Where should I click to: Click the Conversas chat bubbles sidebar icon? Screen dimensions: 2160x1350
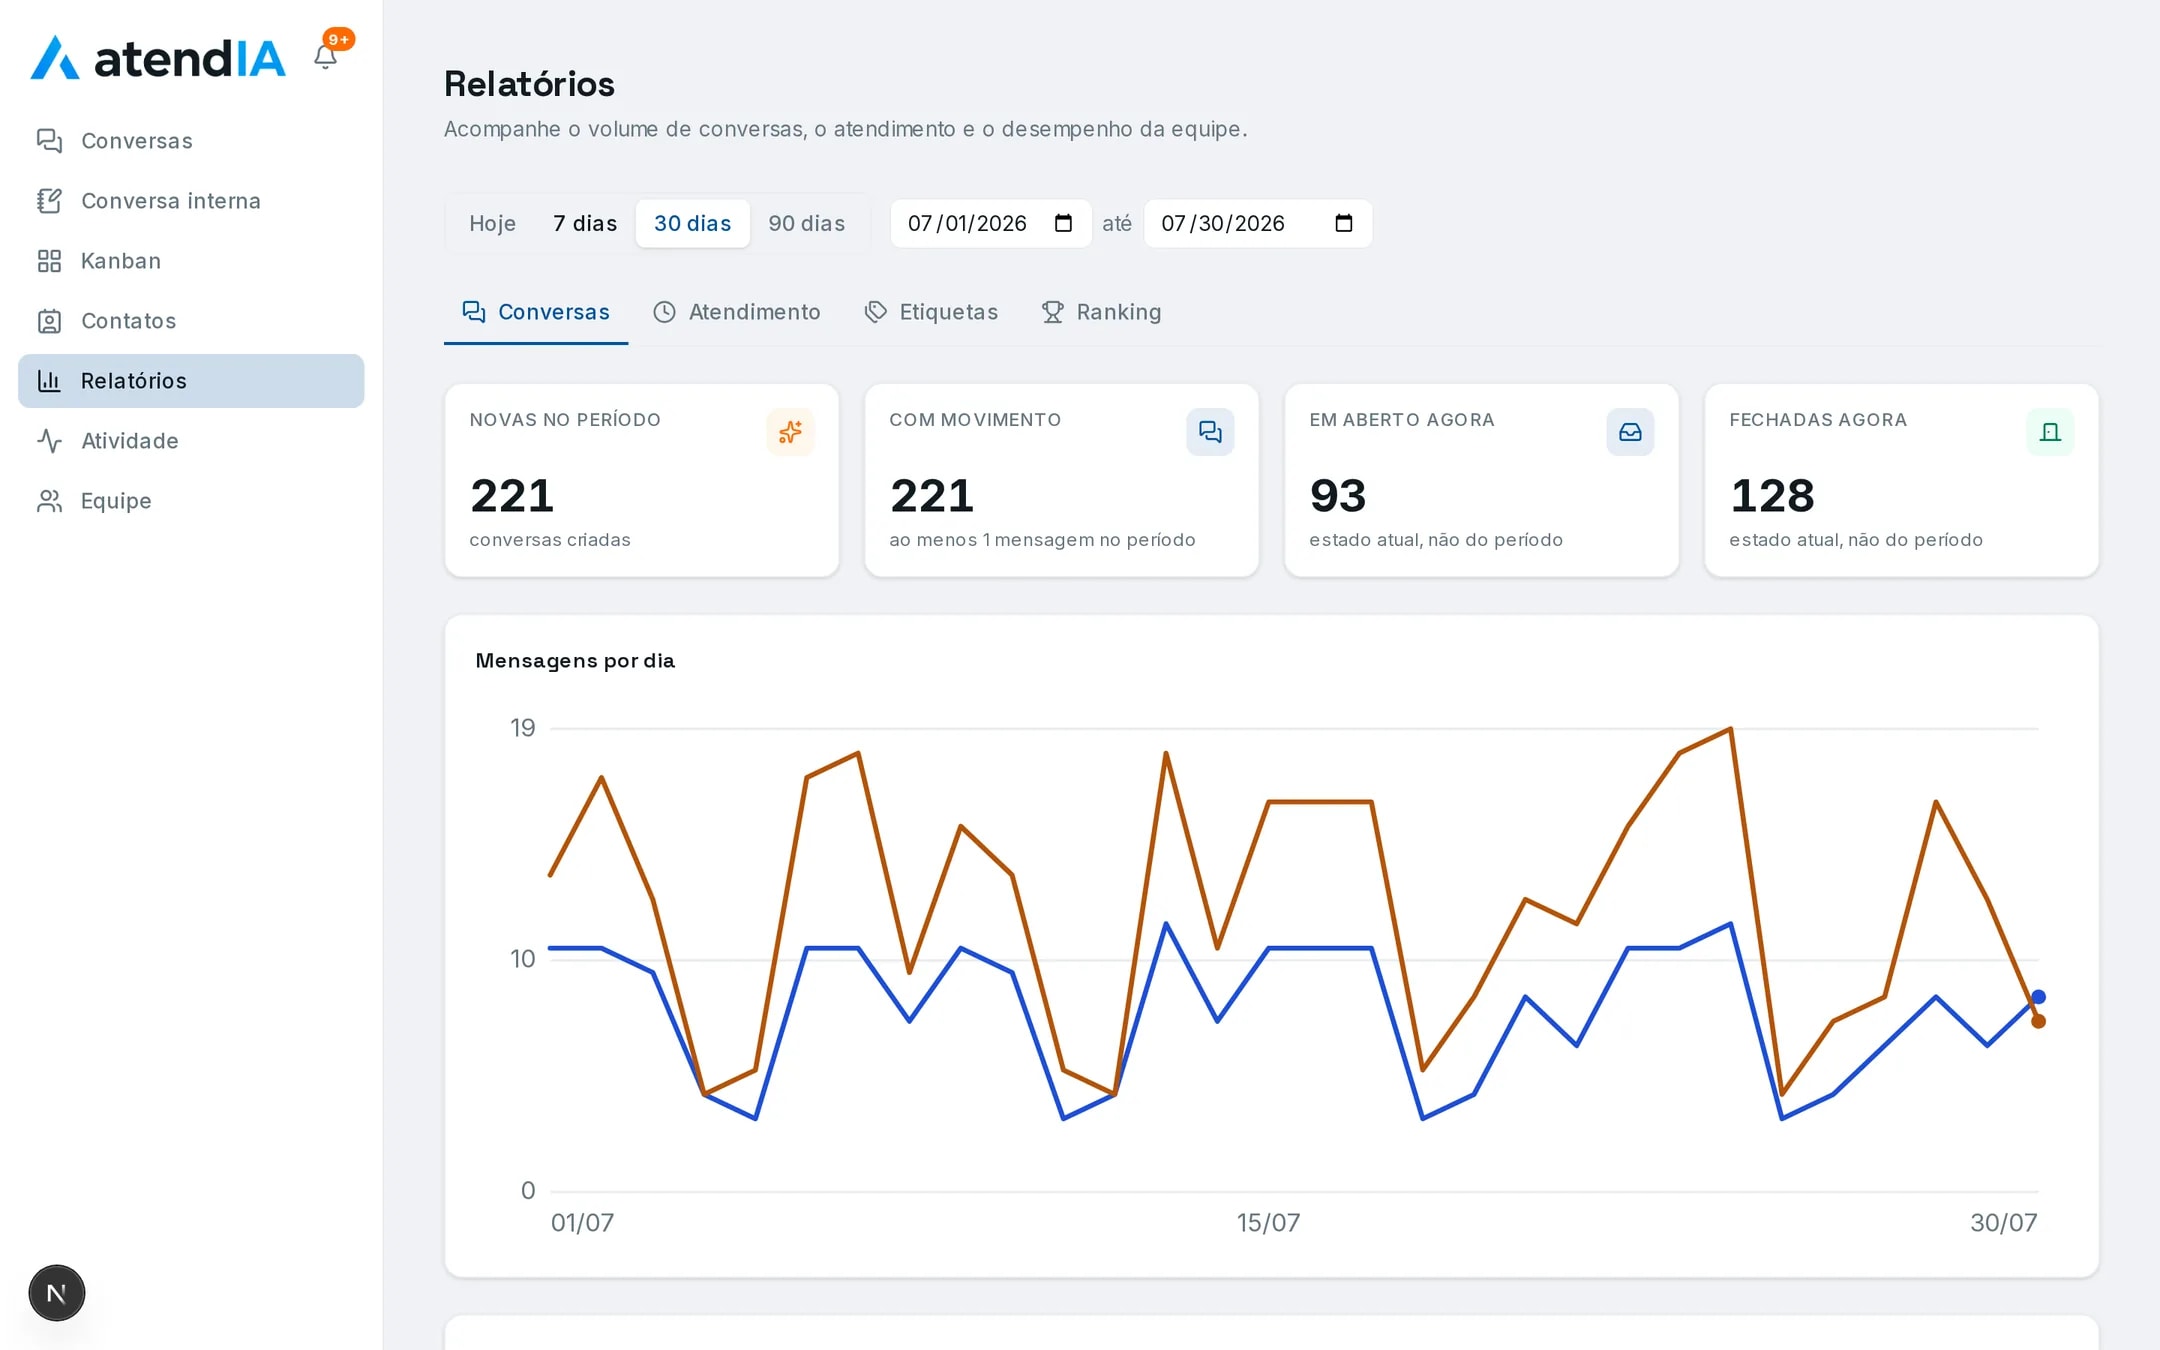coord(49,141)
